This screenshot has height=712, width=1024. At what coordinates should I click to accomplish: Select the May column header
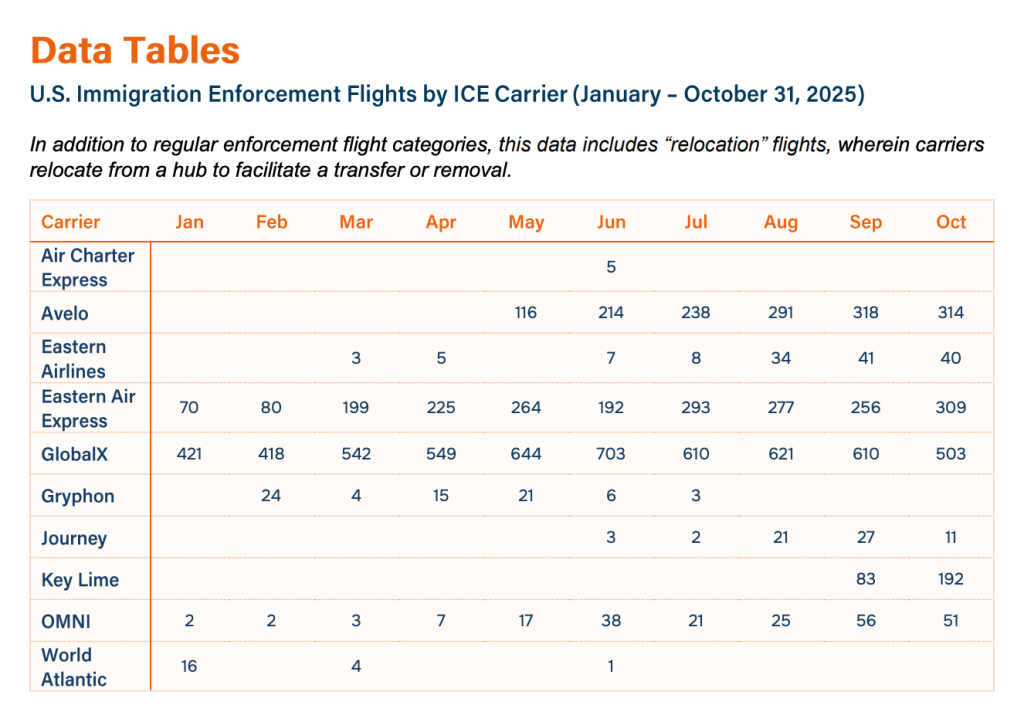point(526,222)
